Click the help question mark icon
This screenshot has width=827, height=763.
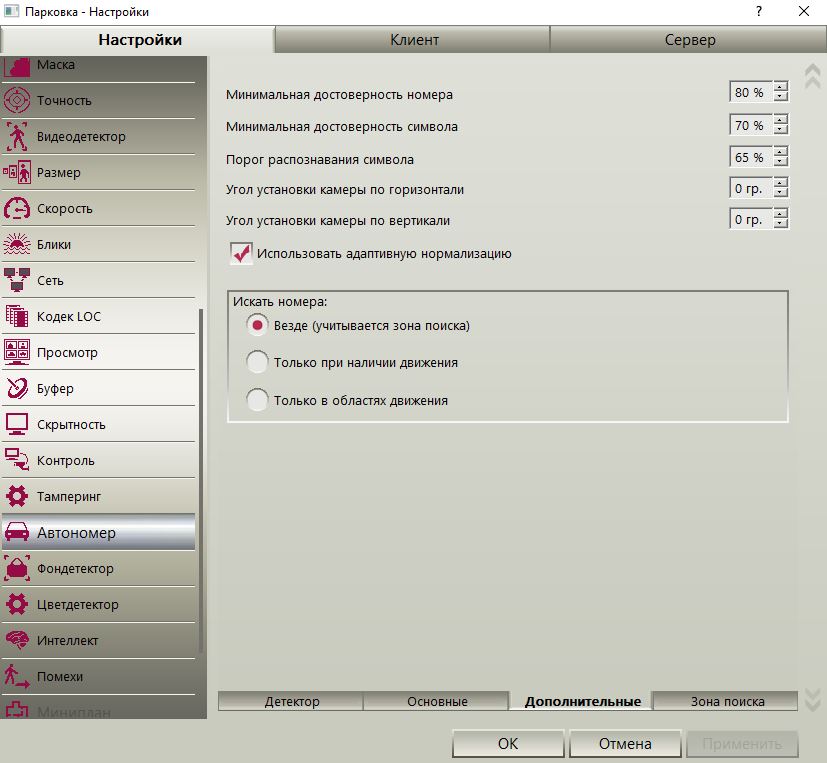point(758,11)
